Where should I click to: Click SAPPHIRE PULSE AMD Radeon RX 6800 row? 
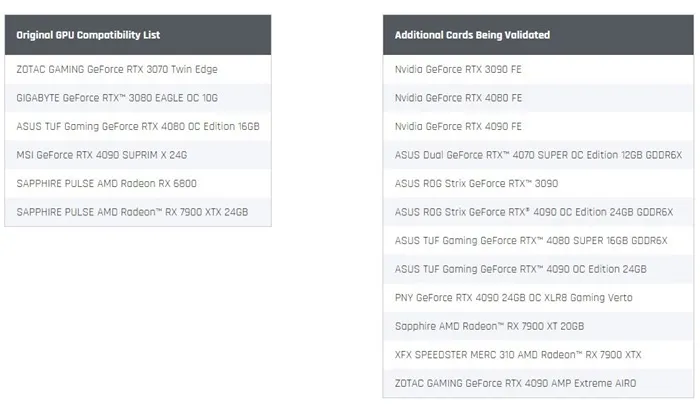tap(138, 184)
